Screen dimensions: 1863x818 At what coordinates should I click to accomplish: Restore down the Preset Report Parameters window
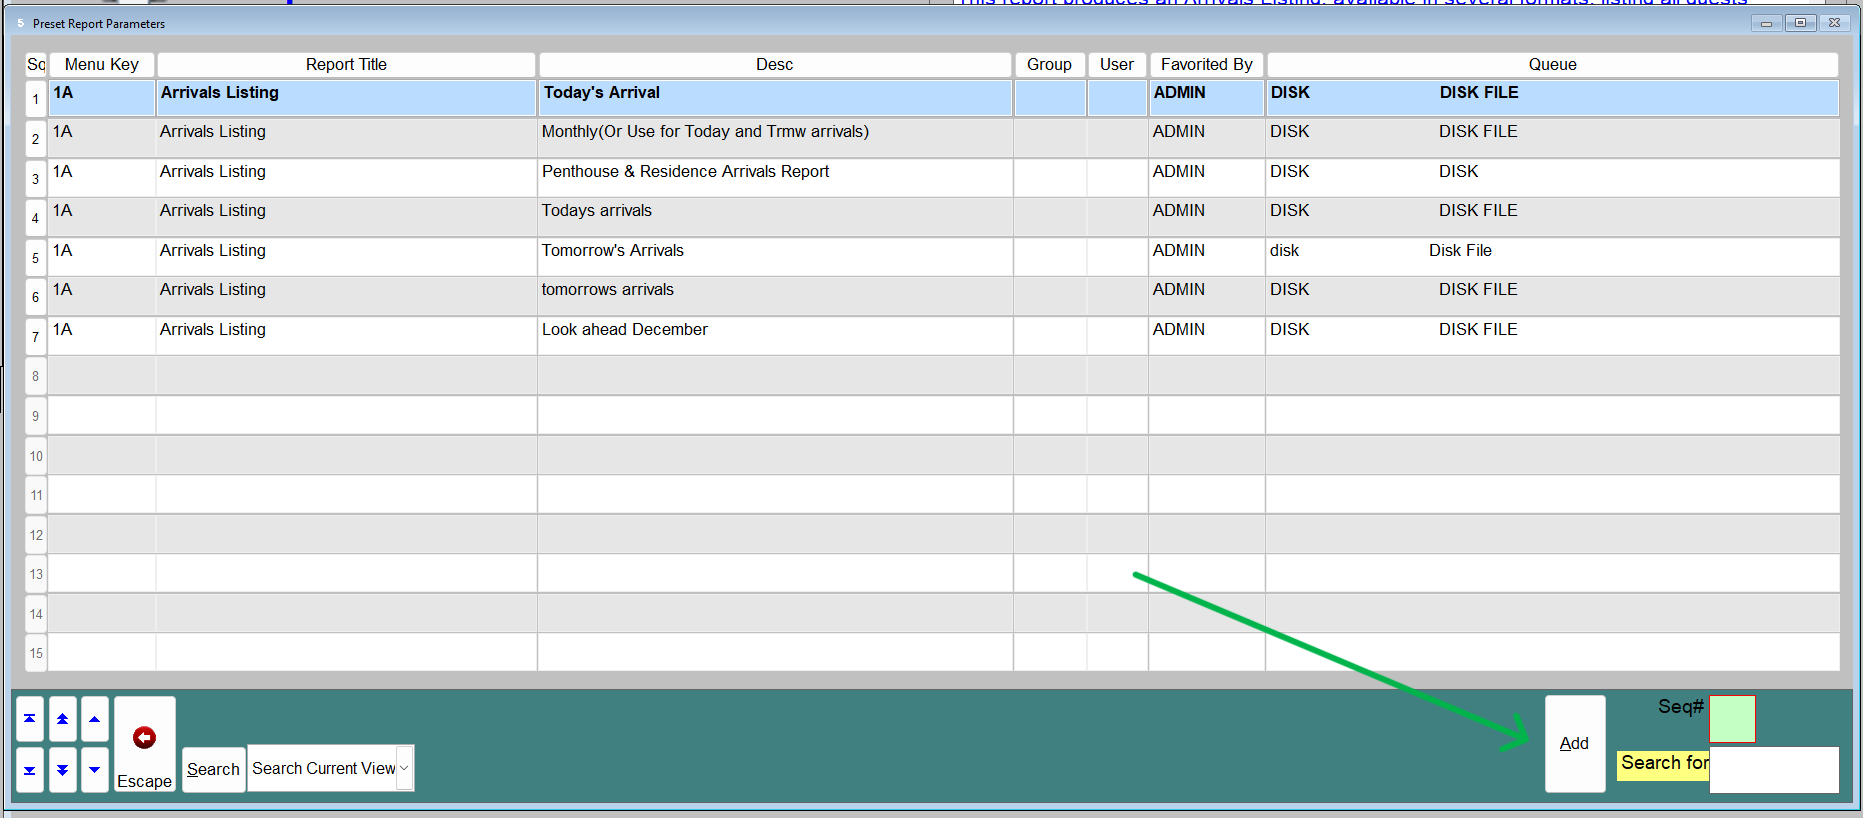[x=1800, y=23]
